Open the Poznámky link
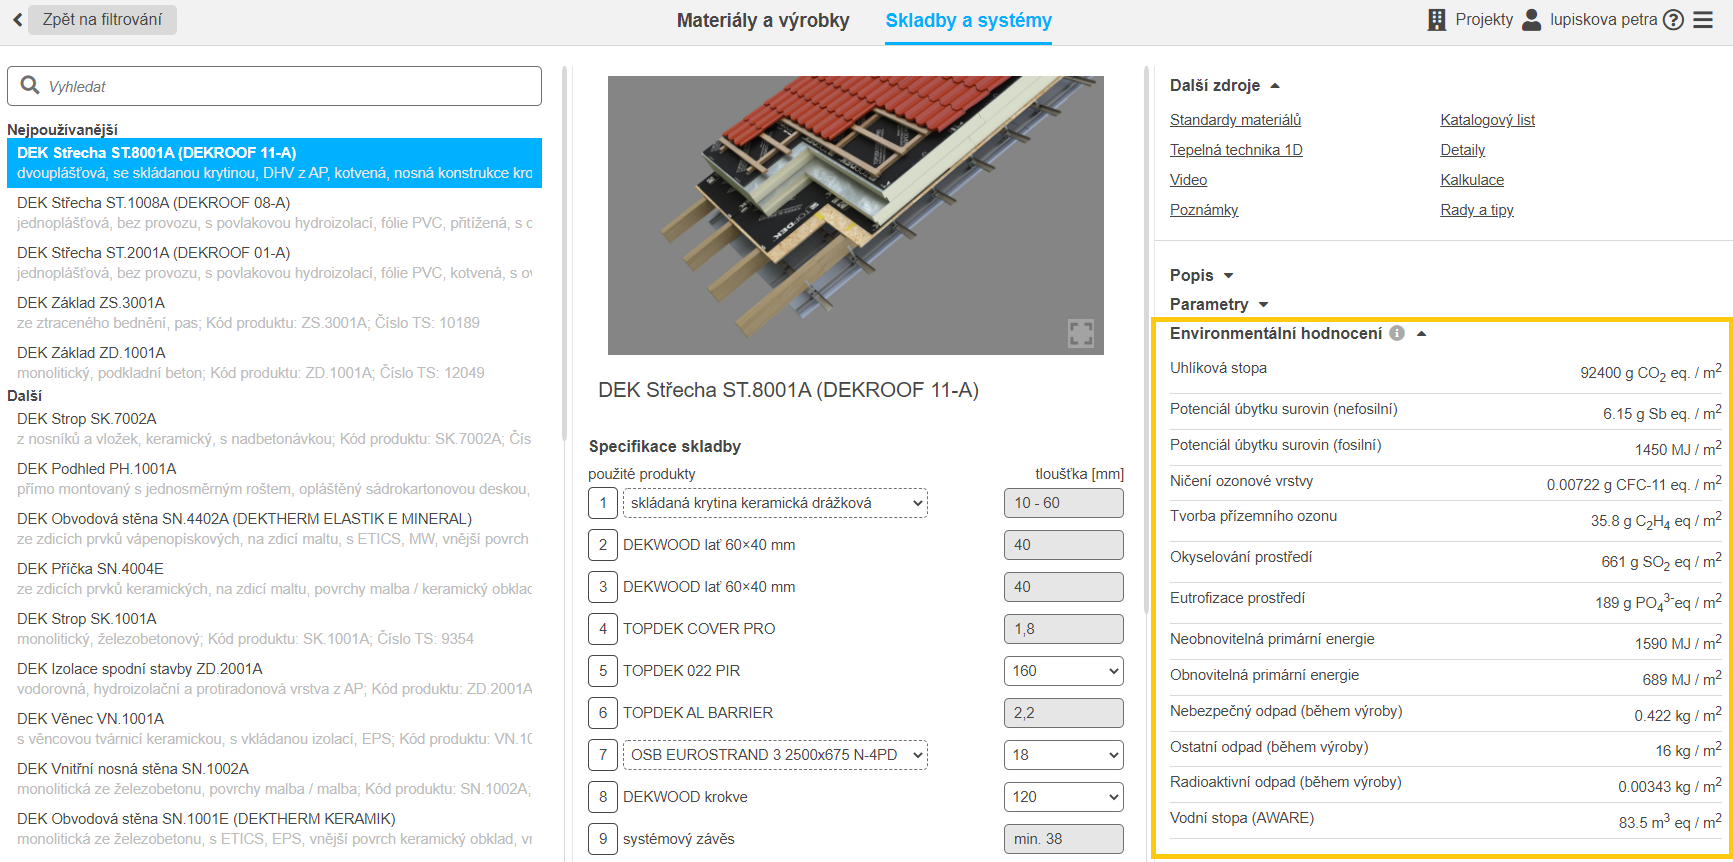 1204,210
